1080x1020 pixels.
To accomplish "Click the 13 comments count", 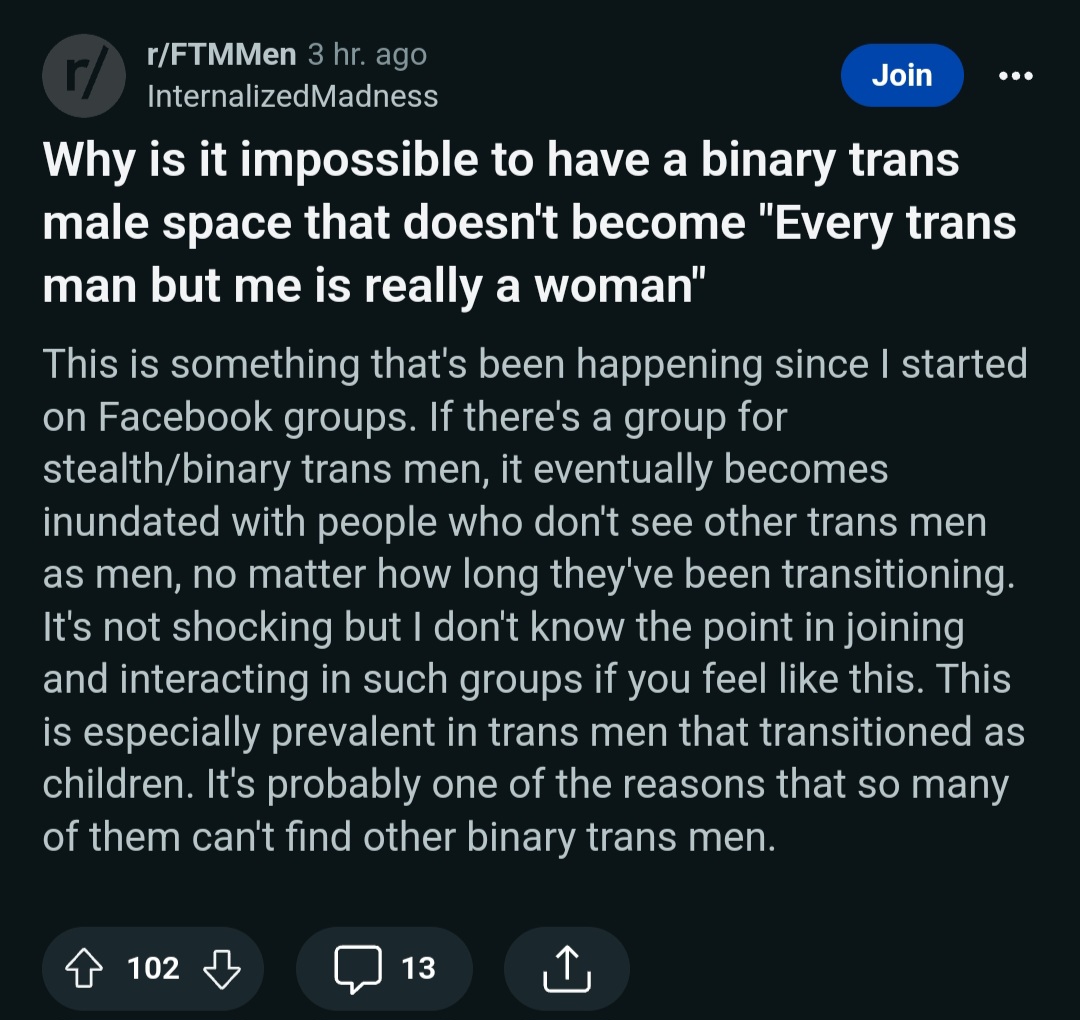I will pos(418,968).
